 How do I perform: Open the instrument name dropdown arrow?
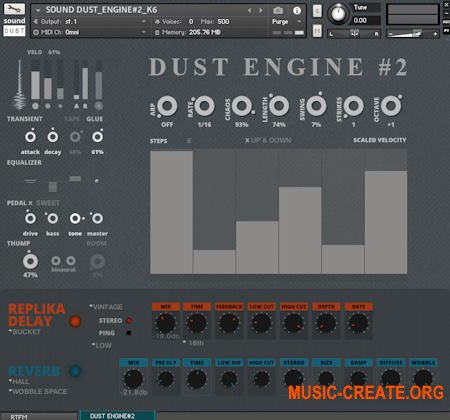click(x=38, y=10)
